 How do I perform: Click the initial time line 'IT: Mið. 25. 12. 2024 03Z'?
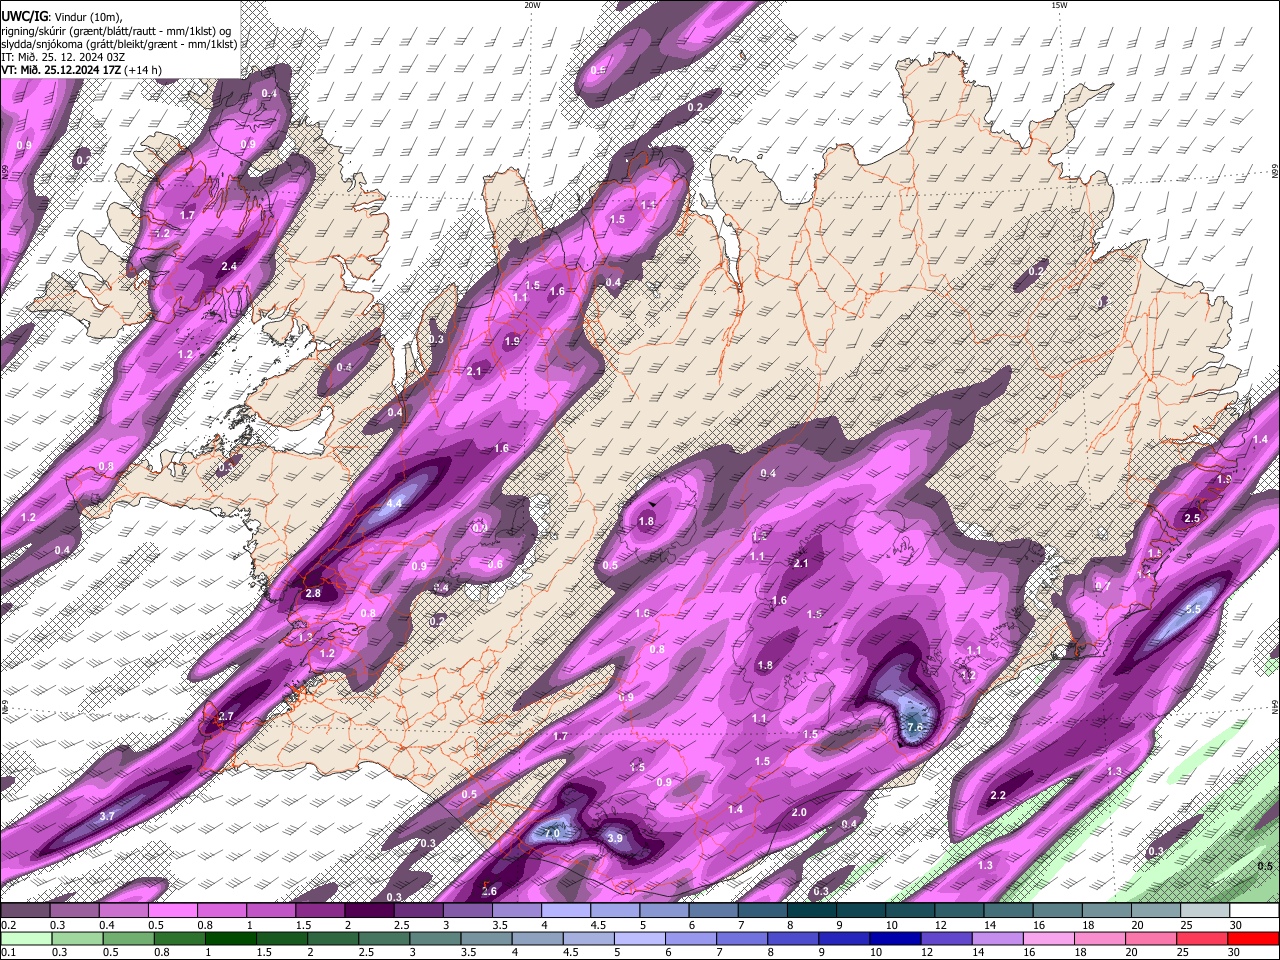[62, 57]
